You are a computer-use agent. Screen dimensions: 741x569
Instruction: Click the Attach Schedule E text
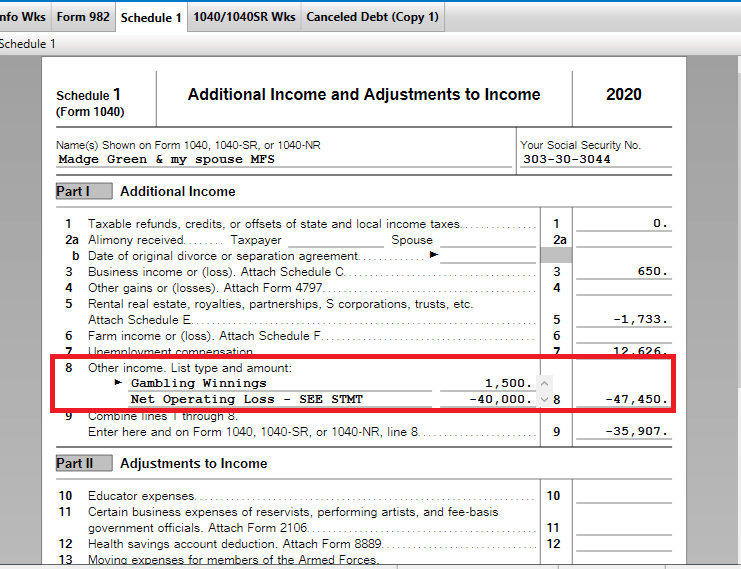[139, 320]
